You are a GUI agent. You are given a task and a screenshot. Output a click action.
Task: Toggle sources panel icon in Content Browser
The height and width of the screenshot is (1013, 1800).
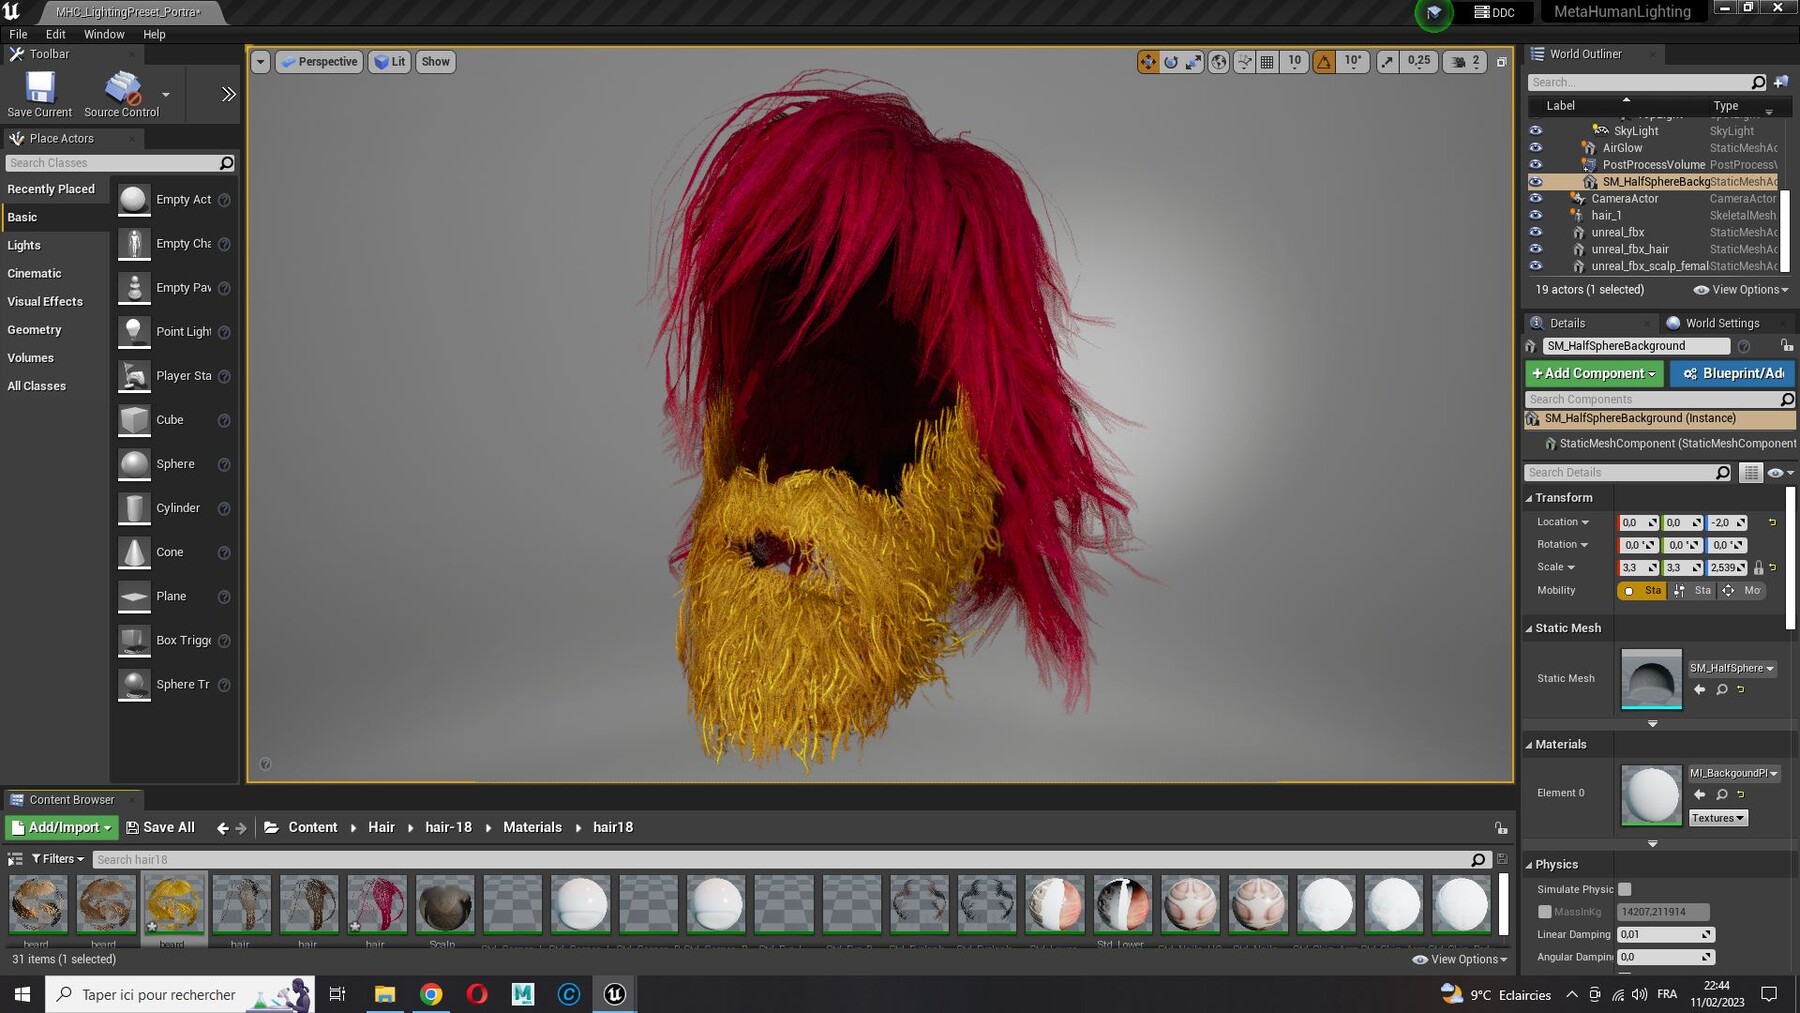click(x=15, y=859)
